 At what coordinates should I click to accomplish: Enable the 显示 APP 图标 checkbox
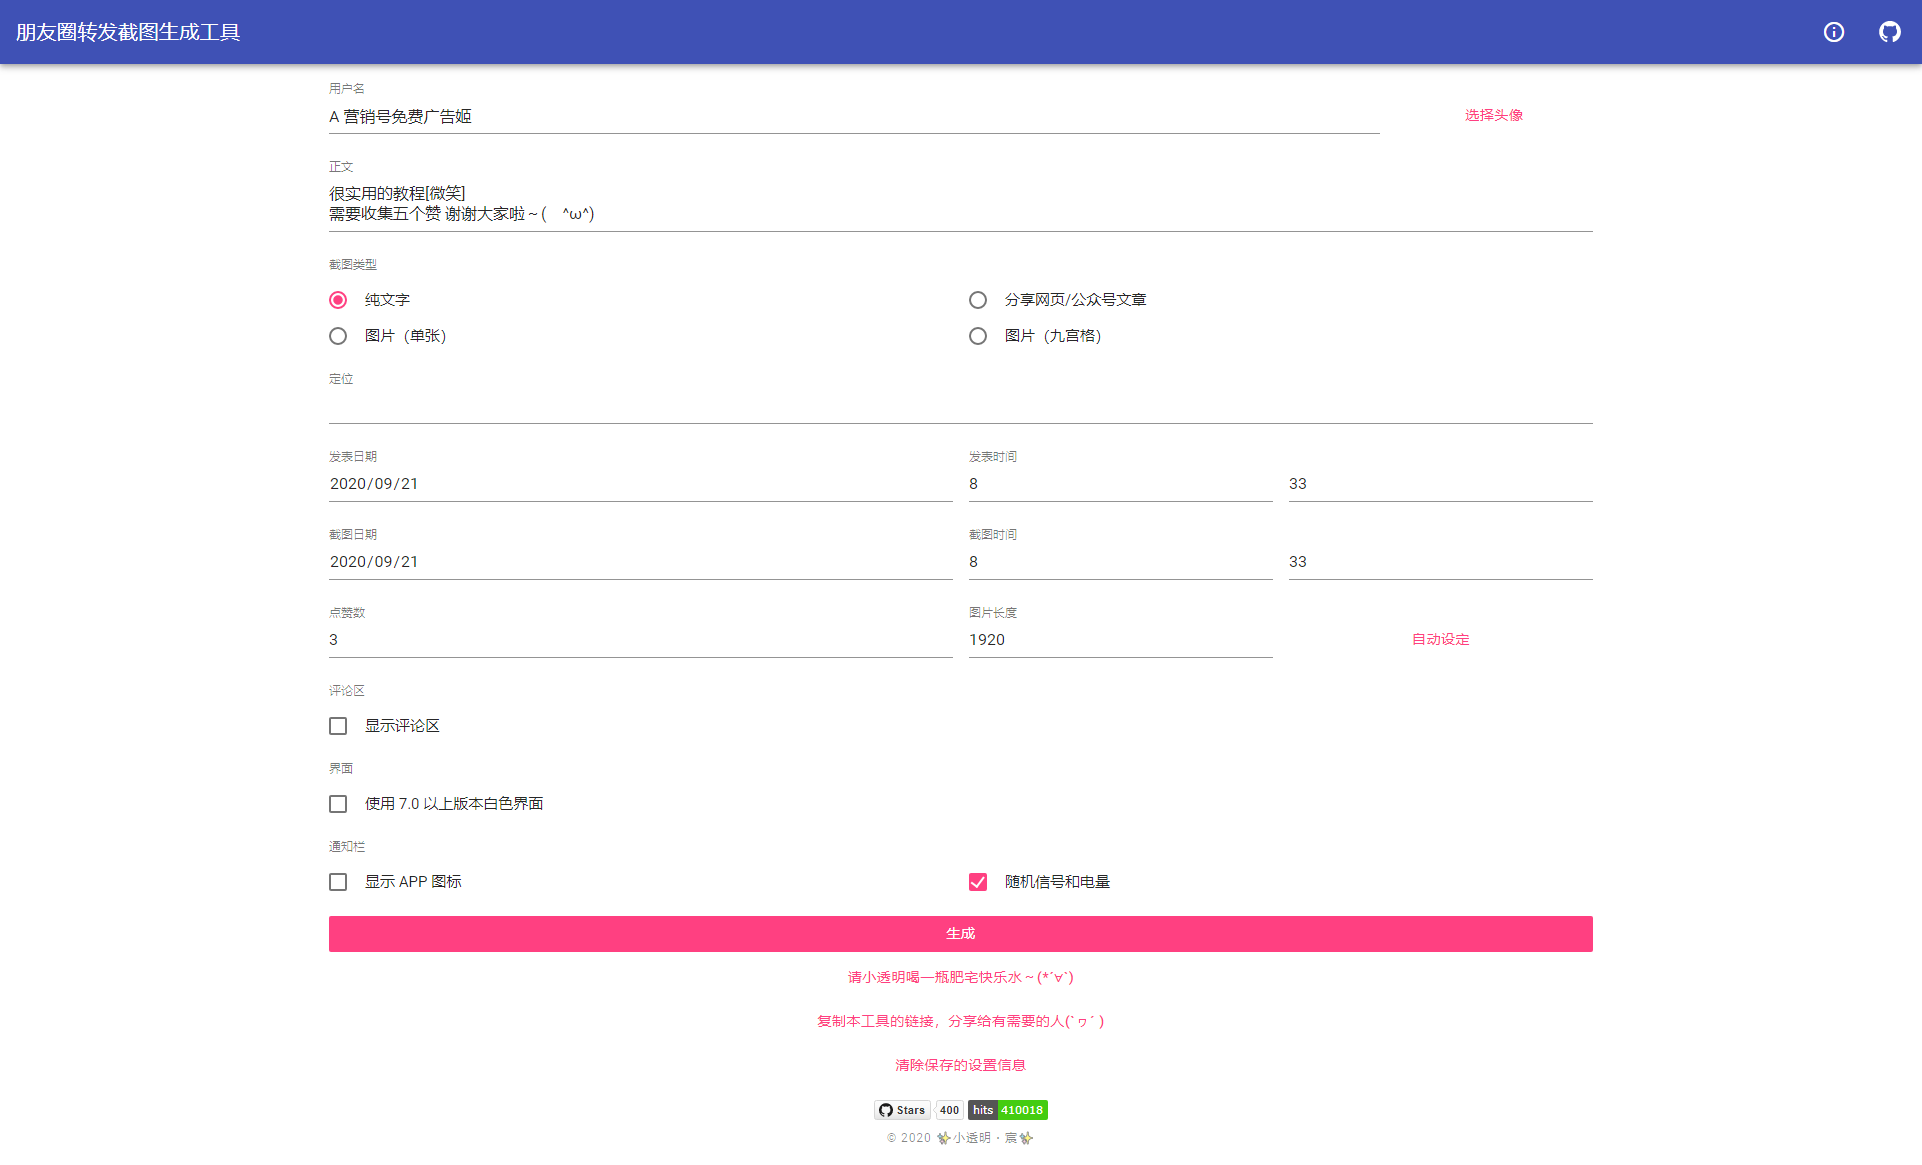tap(338, 882)
